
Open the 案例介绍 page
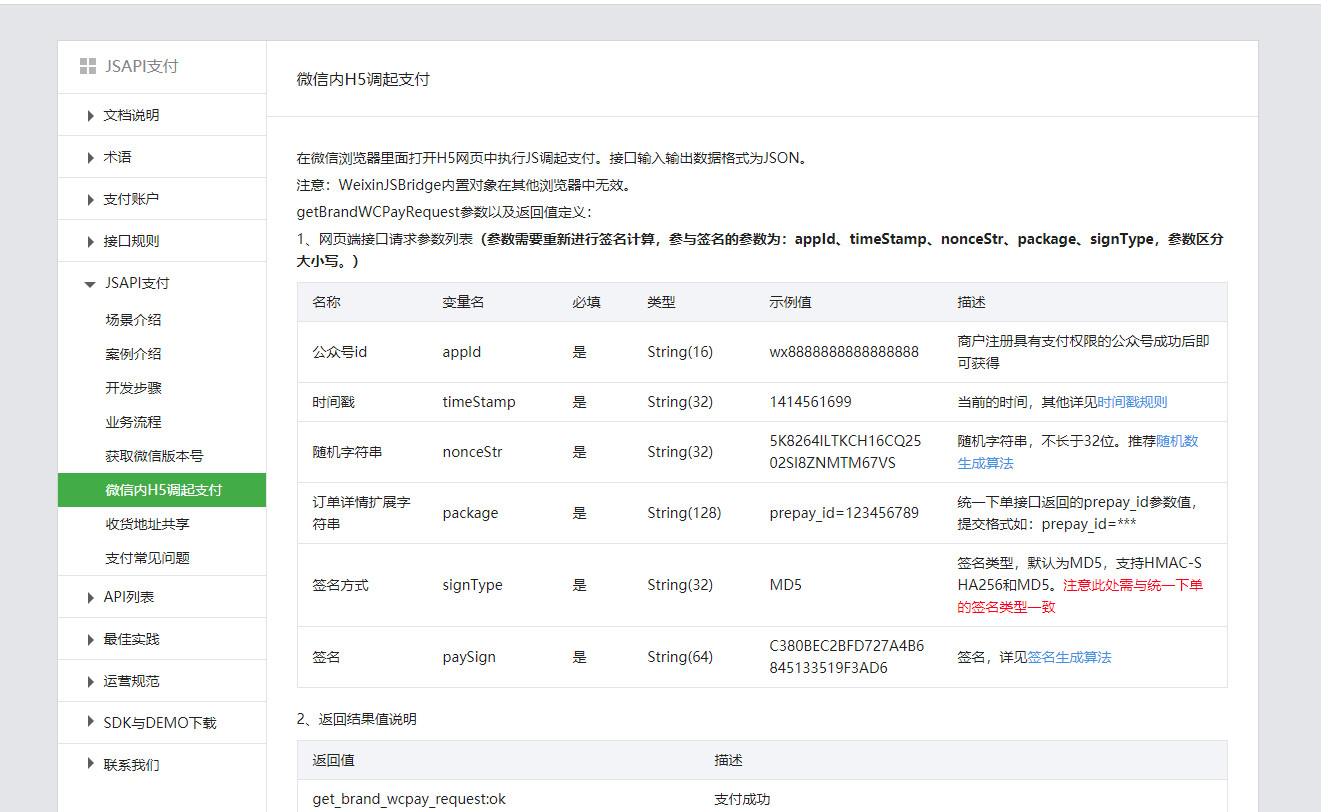pyautogui.click(x=133, y=355)
